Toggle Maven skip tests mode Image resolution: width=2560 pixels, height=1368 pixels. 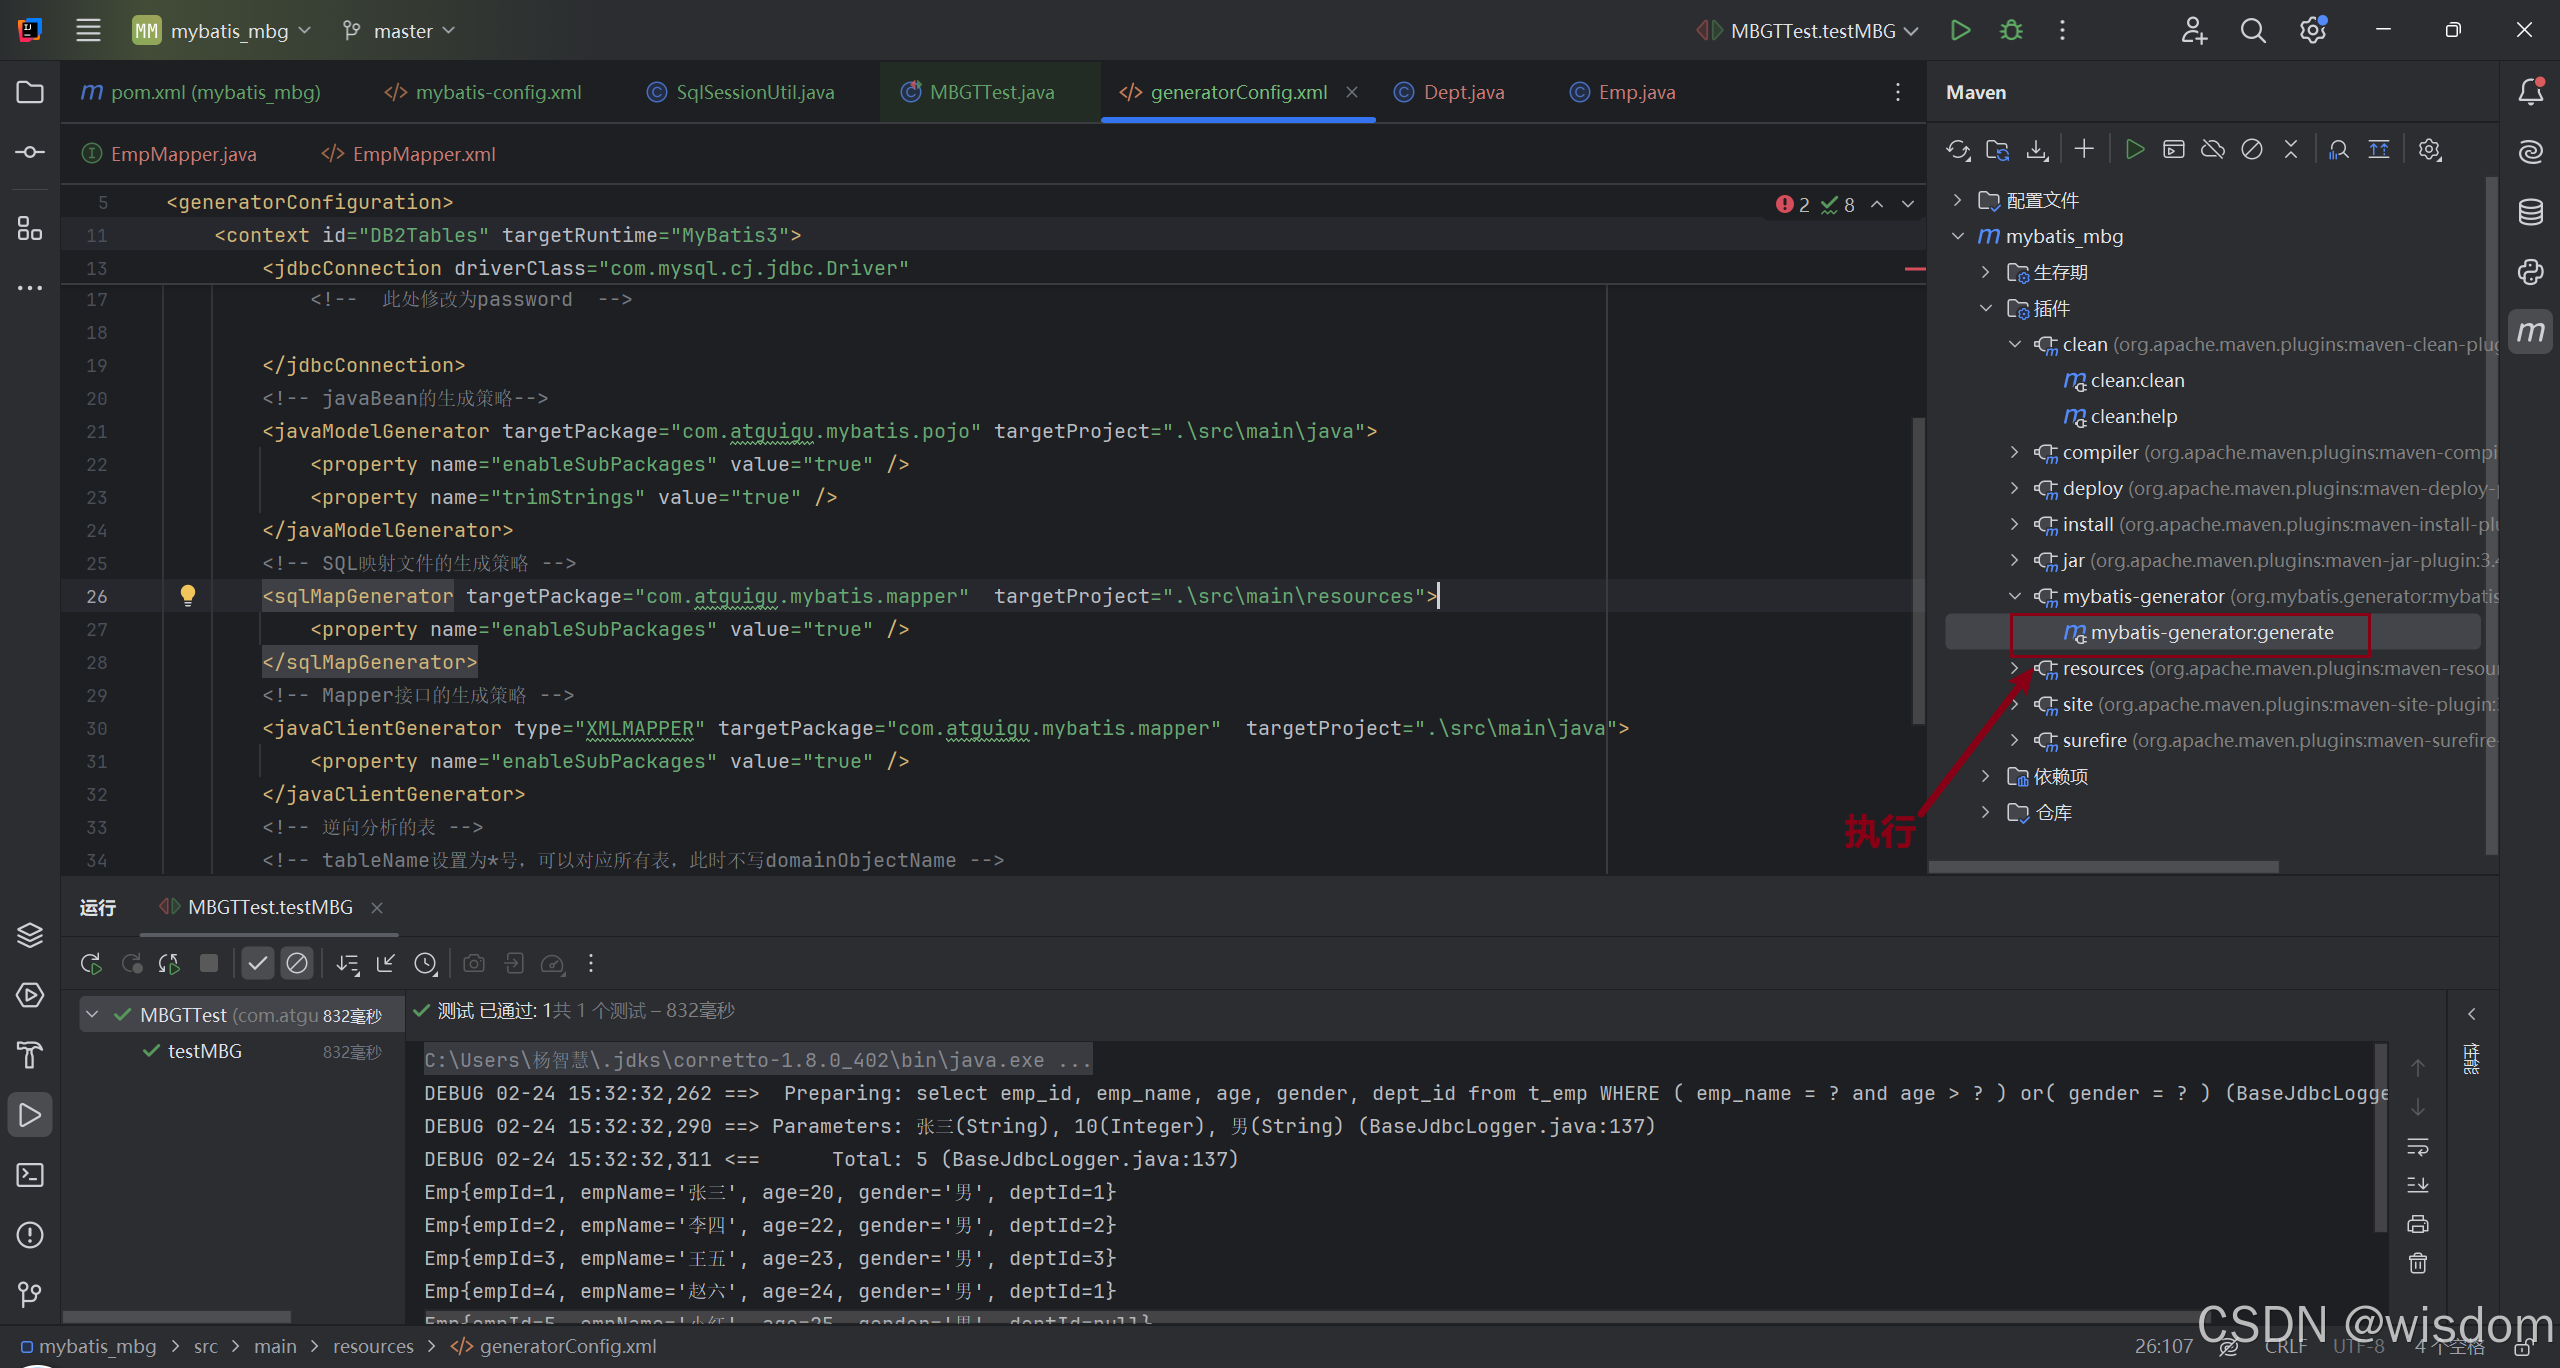[x=2252, y=150]
